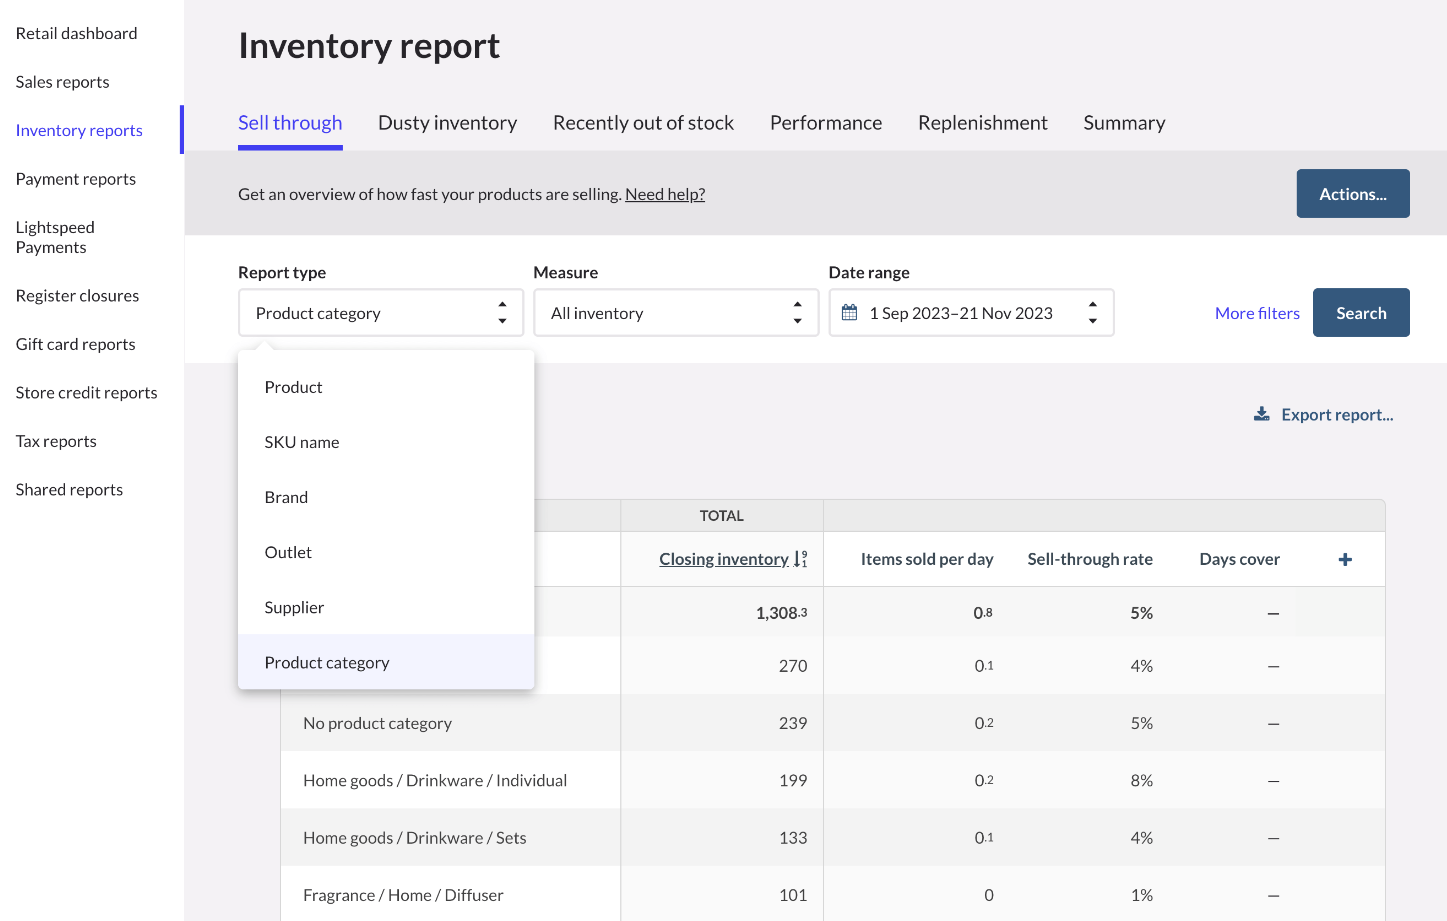Select Supplier from the Report type list
Viewport: 1447px width, 921px height.
click(x=293, y=607)
